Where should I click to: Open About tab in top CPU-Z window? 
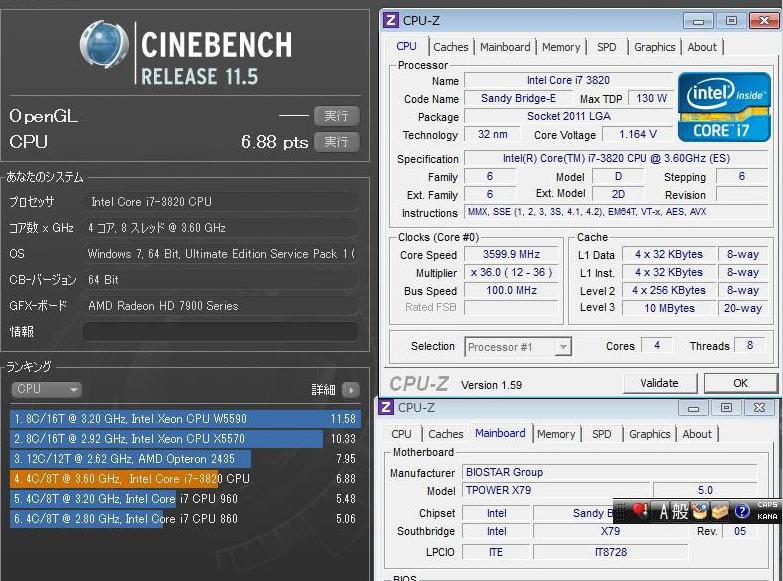click(x=702, y=47)
